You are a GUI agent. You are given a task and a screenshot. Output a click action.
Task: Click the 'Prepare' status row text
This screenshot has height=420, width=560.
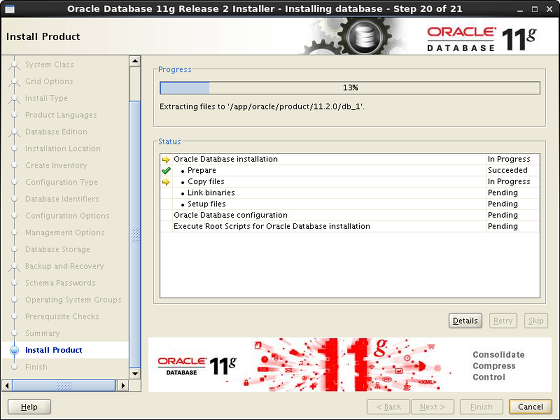click(202, 170)
